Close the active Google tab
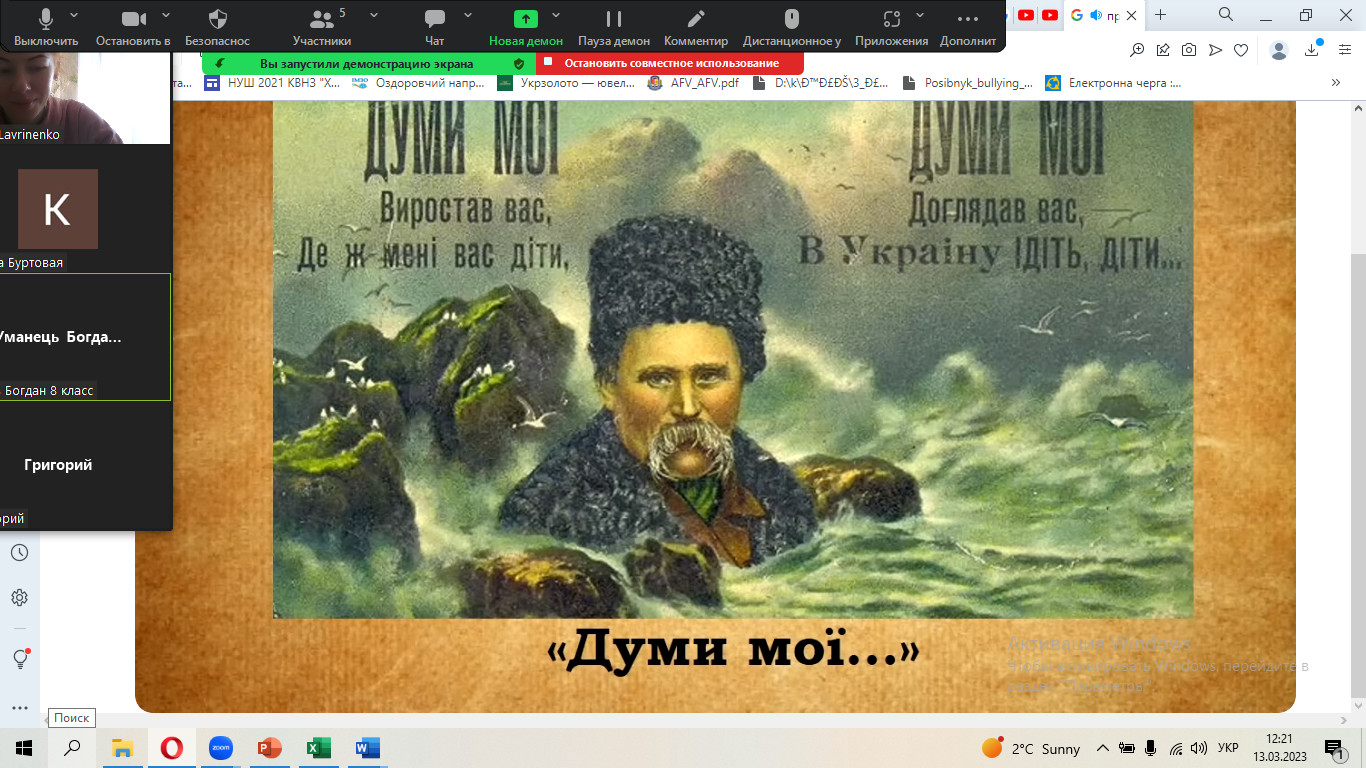Screen dimensions: 1366x768 click(x=1132, y=15)
